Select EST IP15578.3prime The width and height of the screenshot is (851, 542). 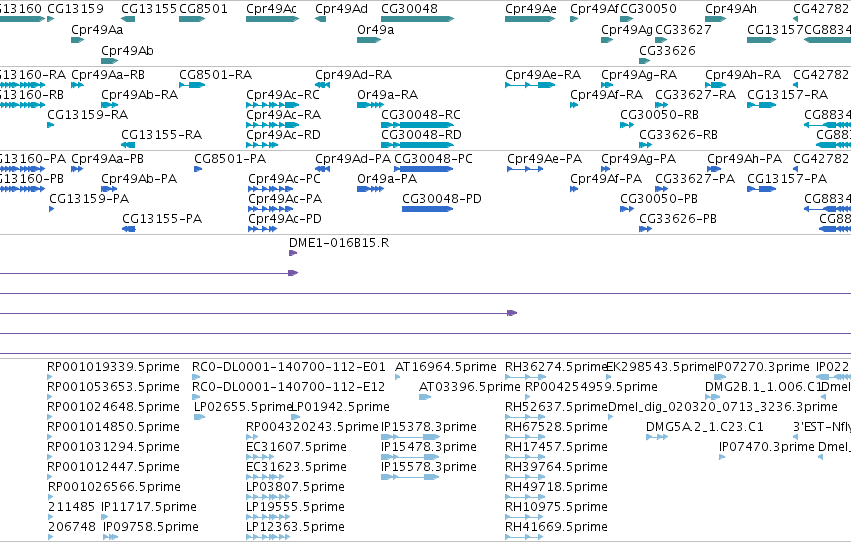410,477
